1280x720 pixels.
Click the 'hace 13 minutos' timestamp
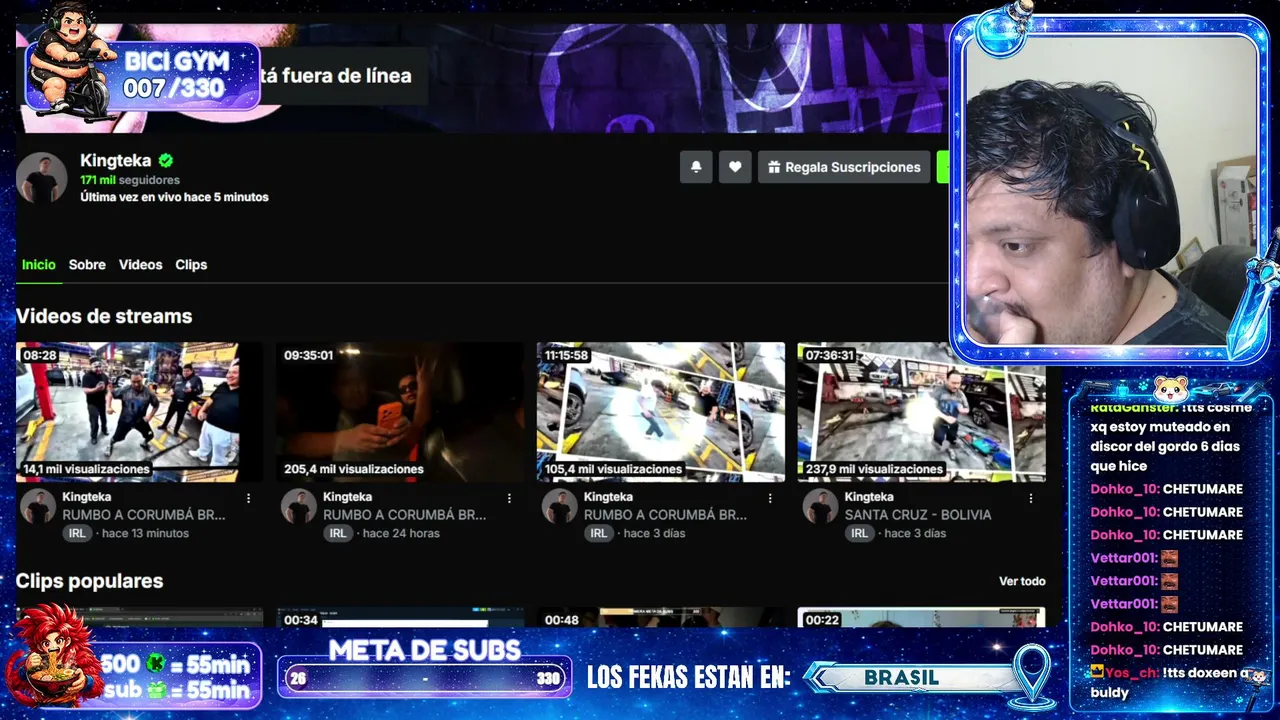(x=145, y=534)
